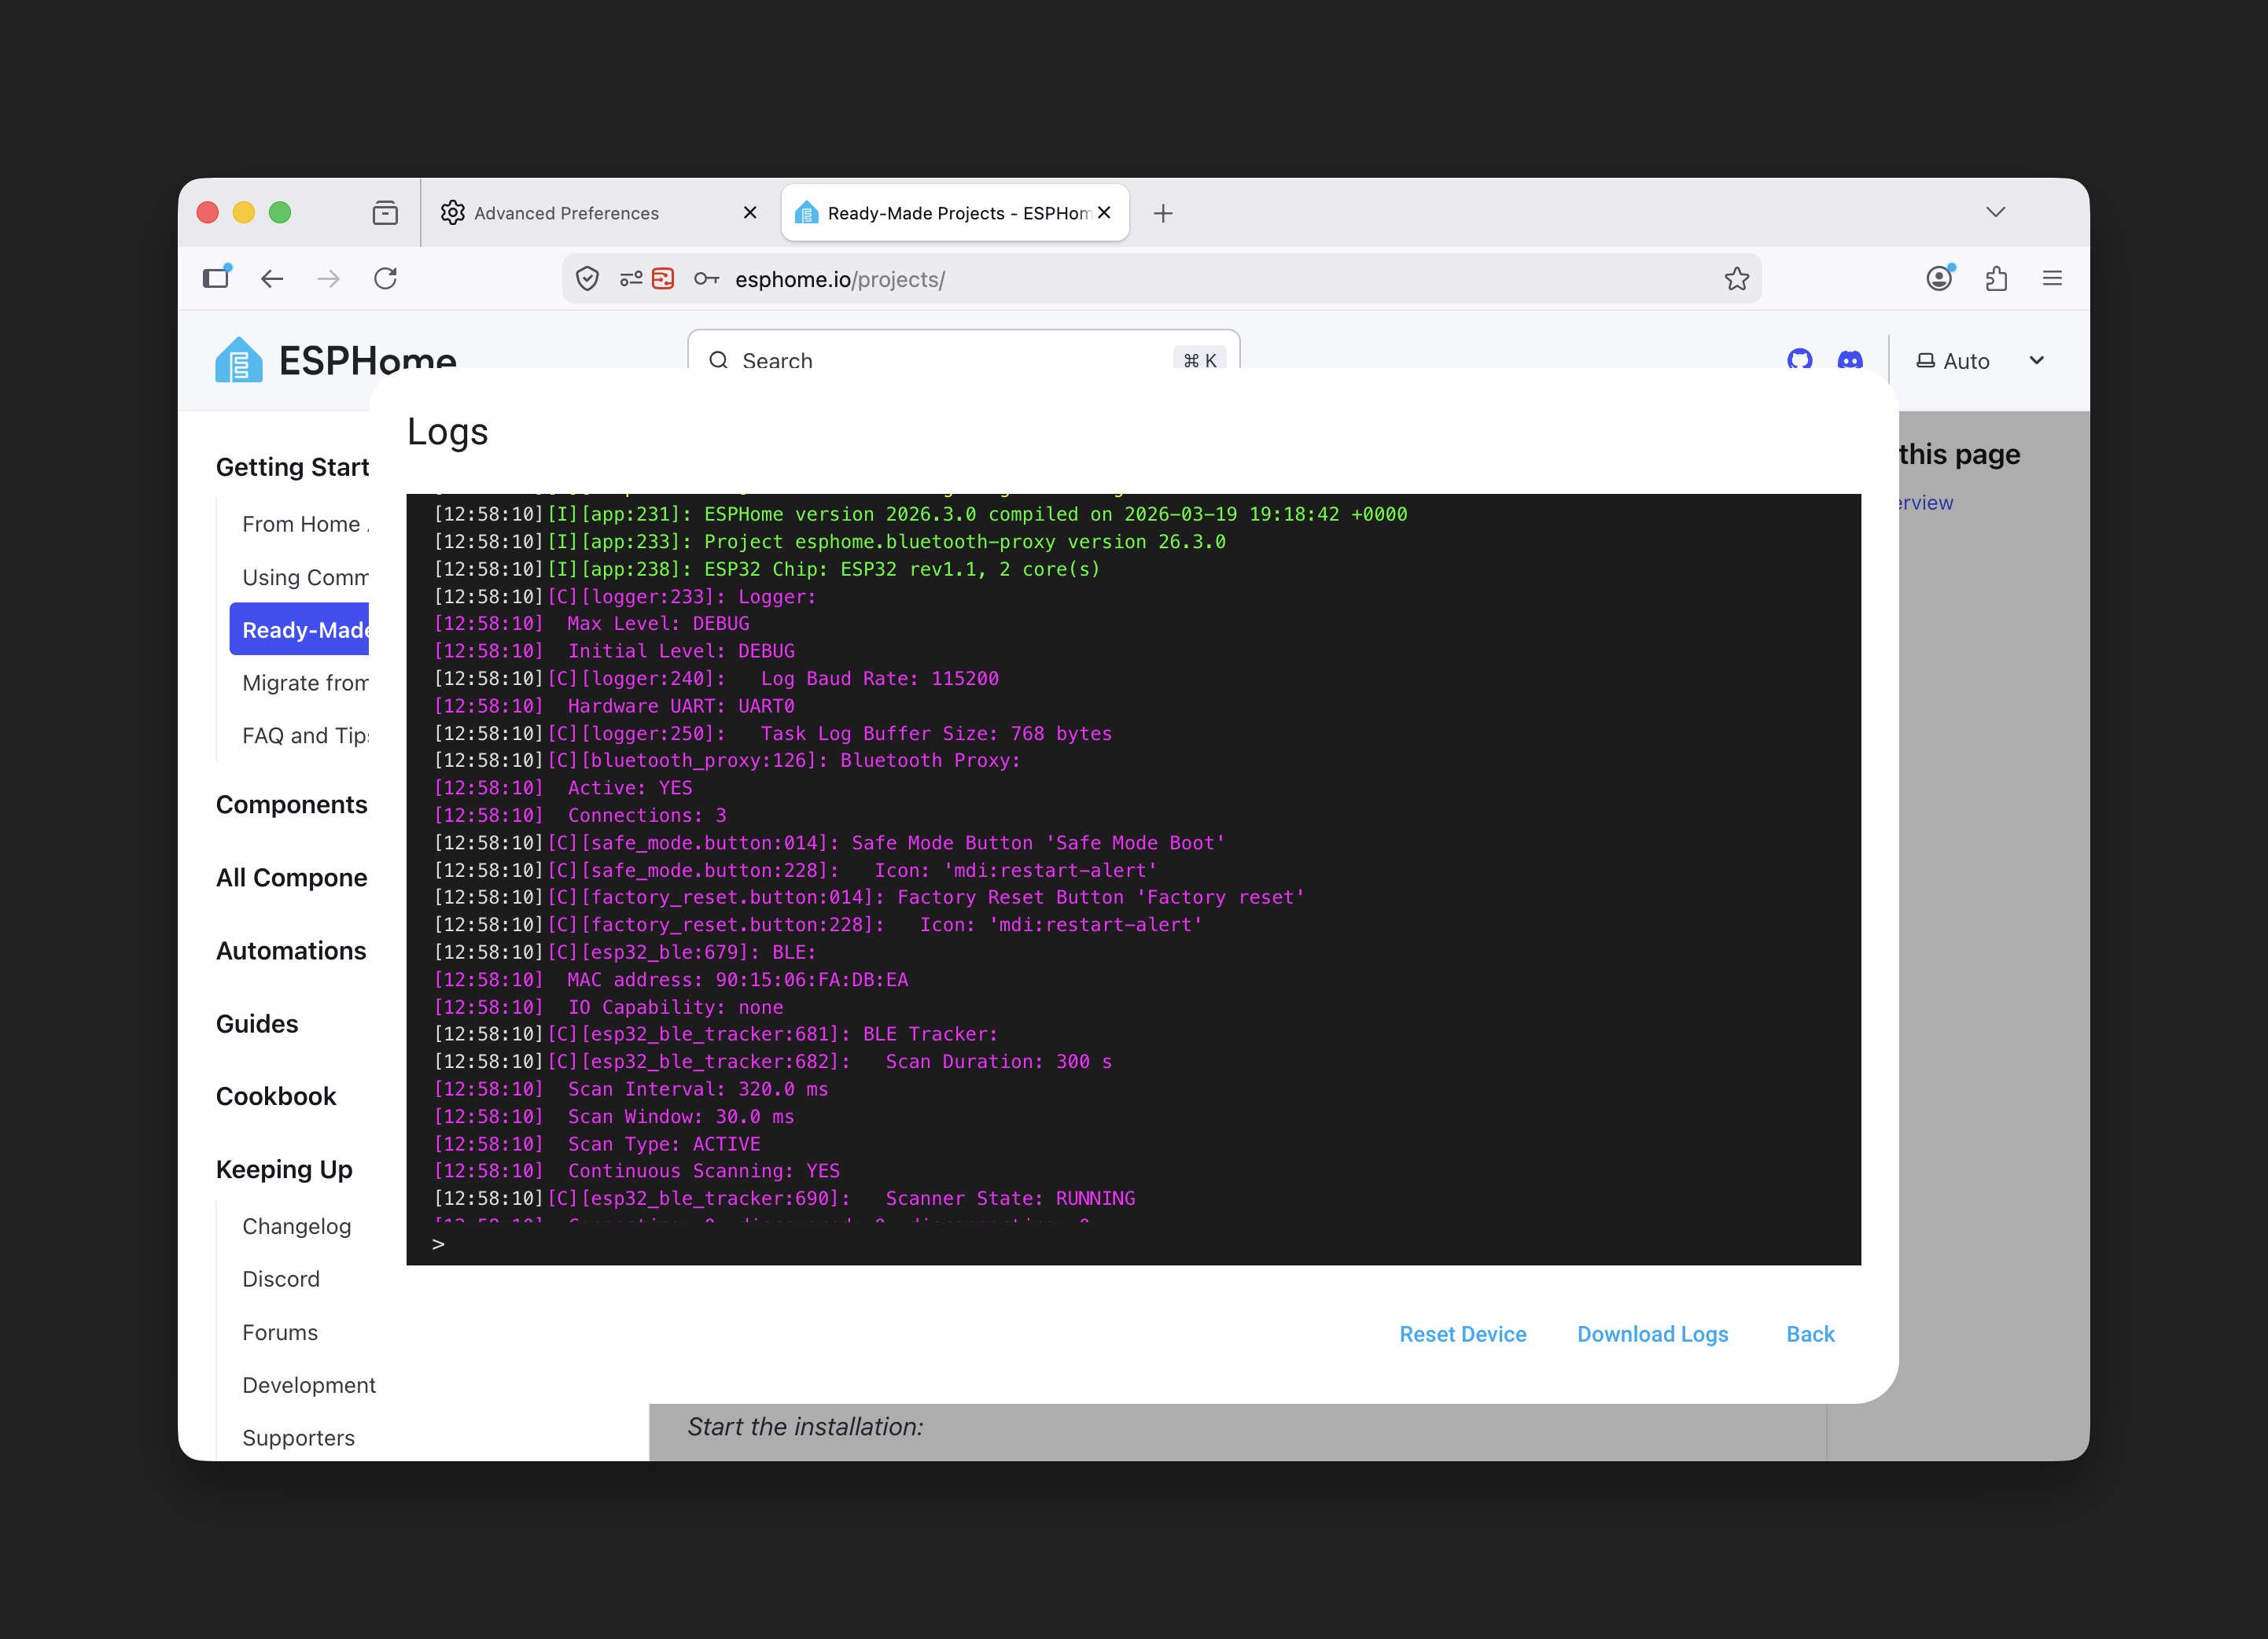Toggle the sidebar panel button

pos(216,278)
